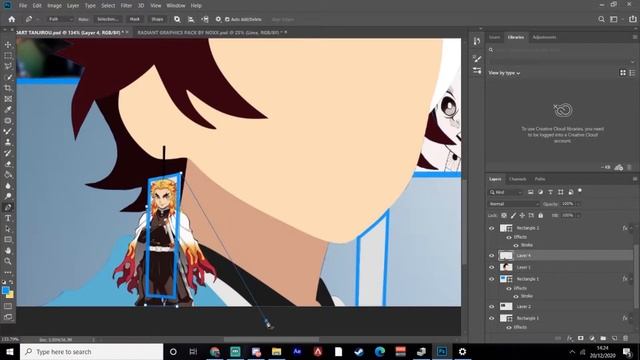The image size is (640, 360).
Task: Toggle Effects visibility under Rectangle 2
Action: 509,237
